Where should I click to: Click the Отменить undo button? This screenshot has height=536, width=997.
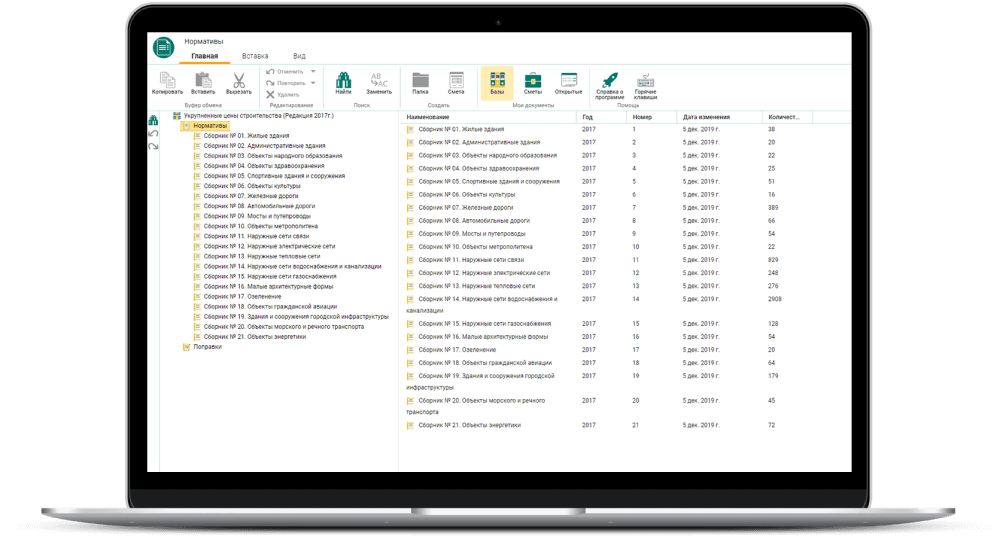click(285, 72)
